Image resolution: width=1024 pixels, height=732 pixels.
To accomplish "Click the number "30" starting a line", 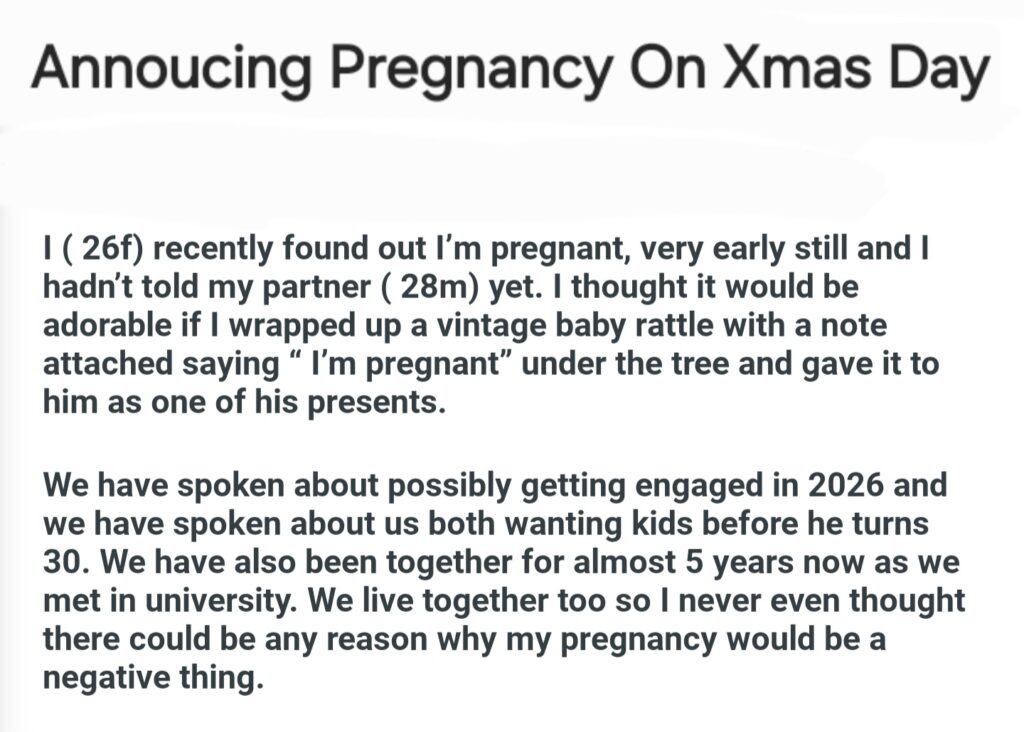I will pyautogui.click(x=64, y=564).
